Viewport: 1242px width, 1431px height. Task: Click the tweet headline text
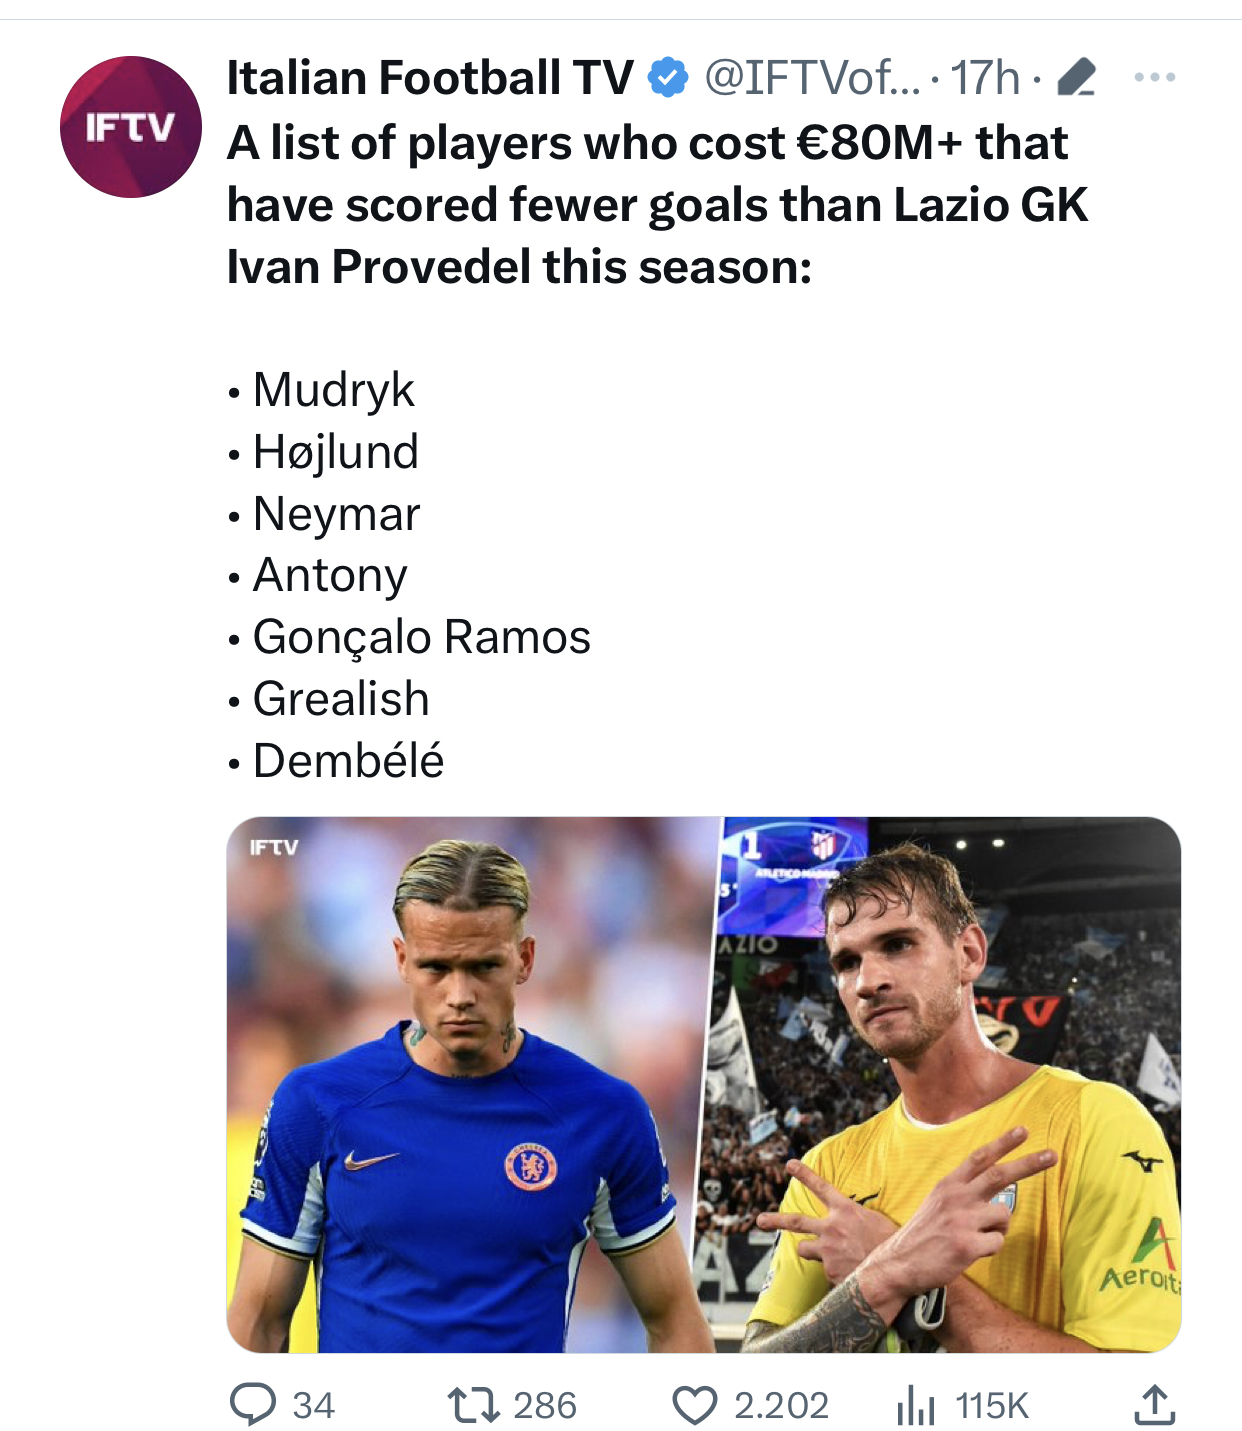657,205
